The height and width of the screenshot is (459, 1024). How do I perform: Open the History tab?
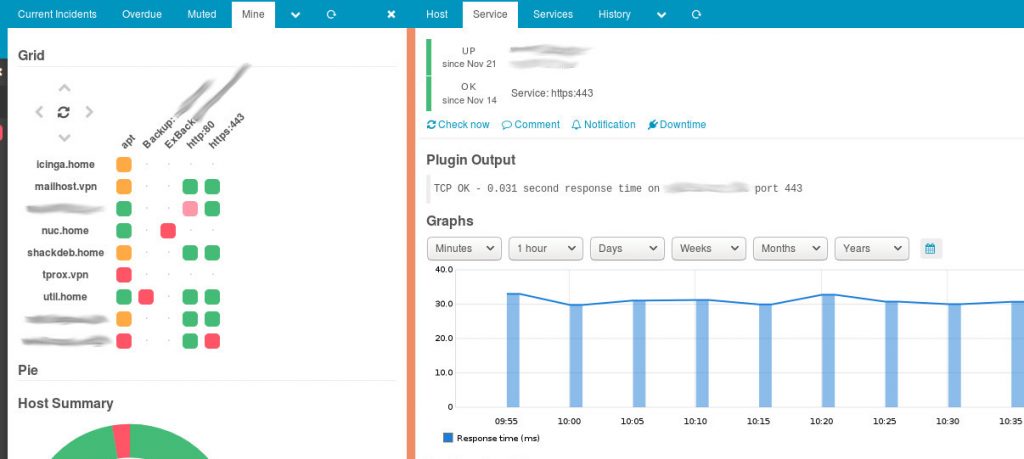coord(615,14)
